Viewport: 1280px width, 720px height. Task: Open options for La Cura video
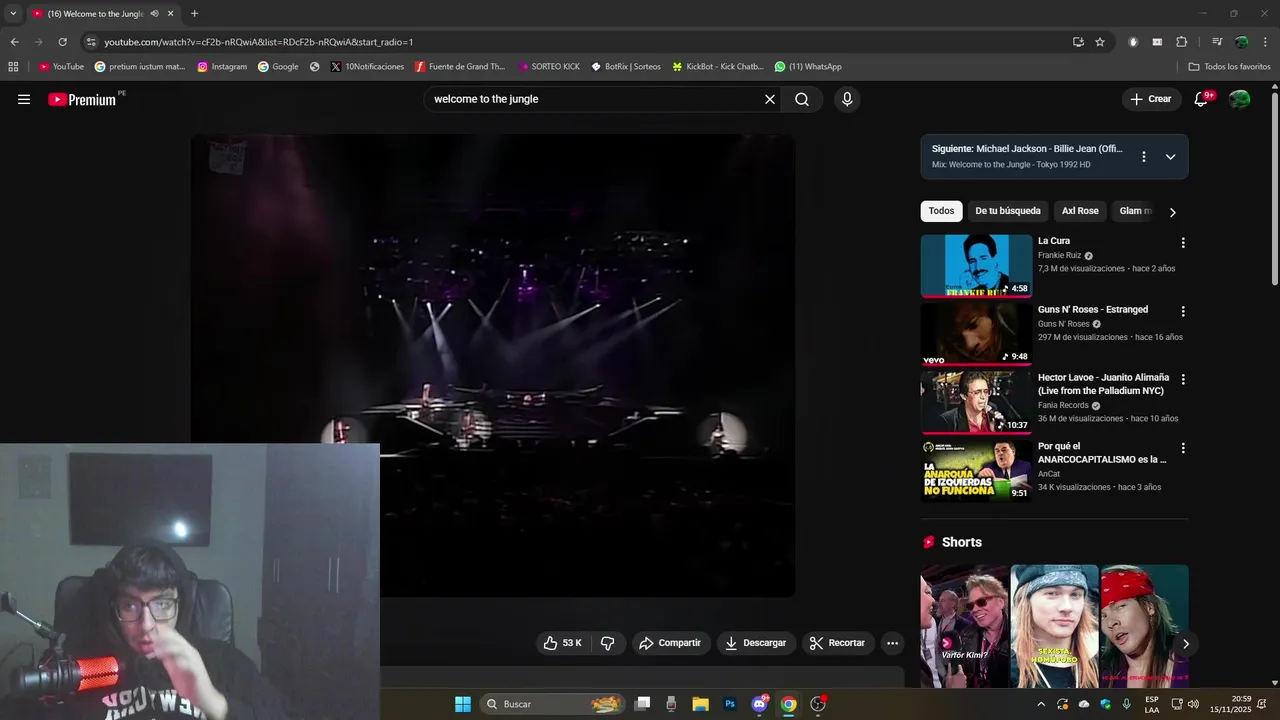(1183, 243)
